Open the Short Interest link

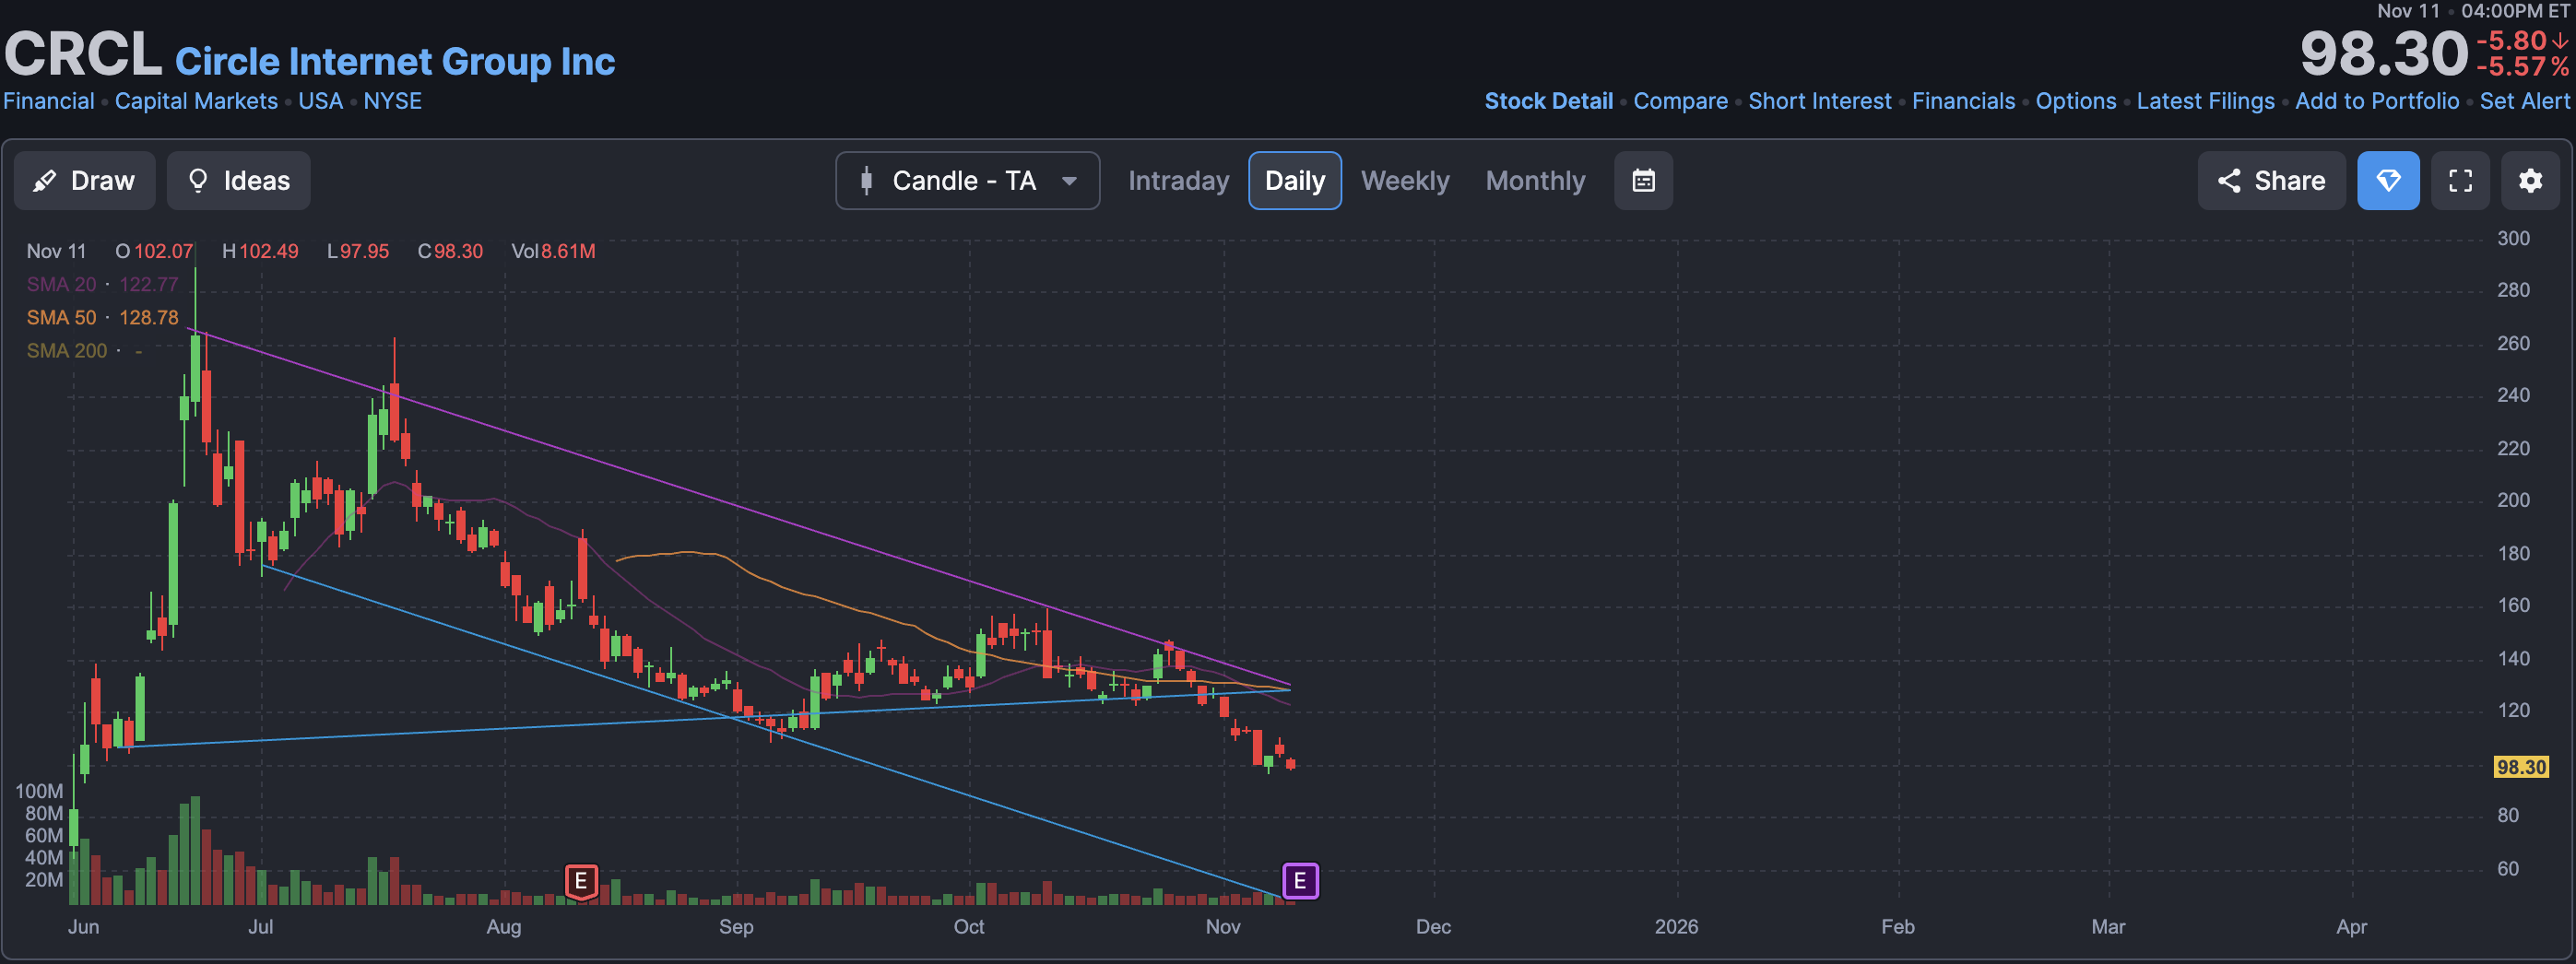tap(1819, 101)
